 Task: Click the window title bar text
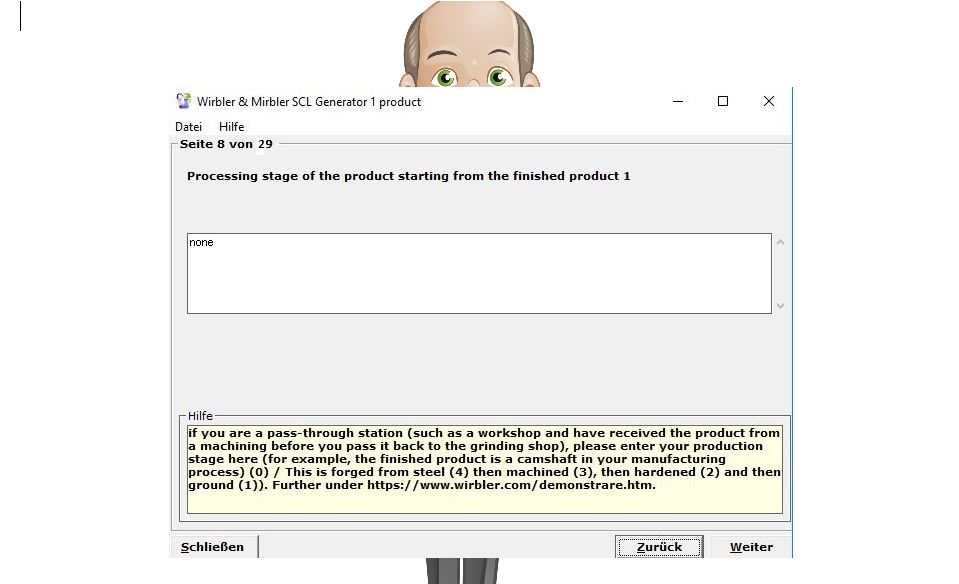click(x=309, y=102)
